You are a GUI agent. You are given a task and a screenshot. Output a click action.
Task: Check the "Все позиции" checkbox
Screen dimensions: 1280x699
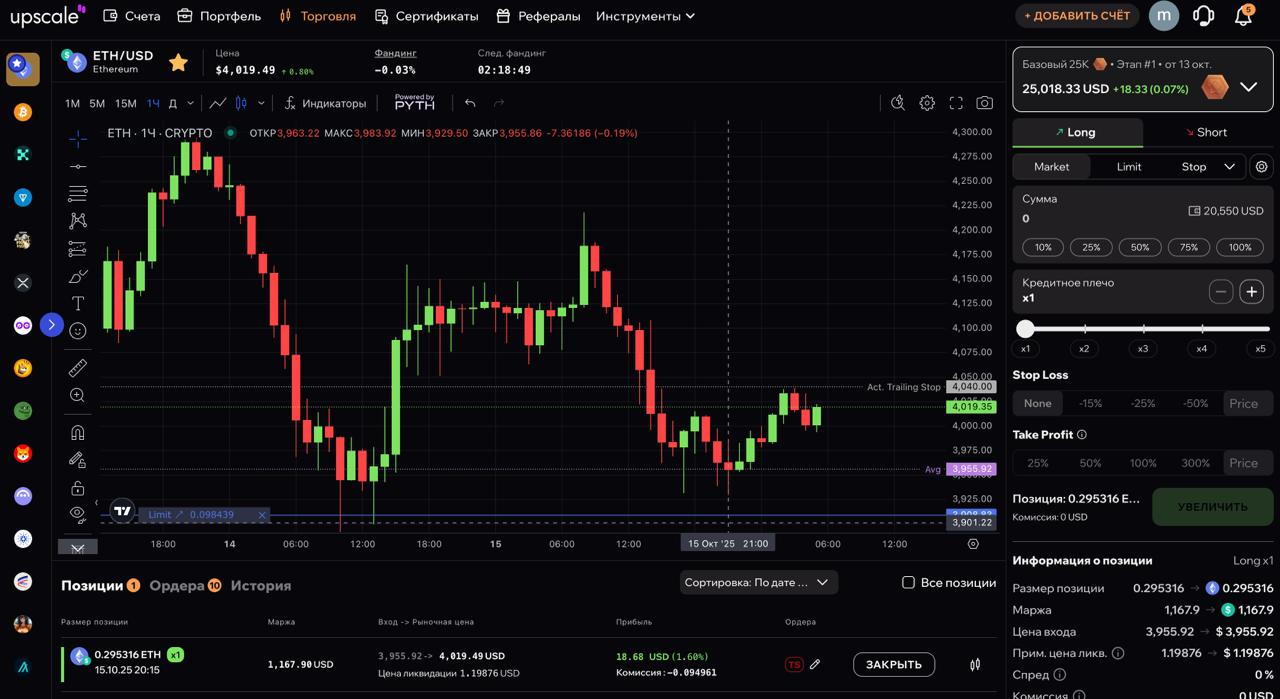coord(908,582)
